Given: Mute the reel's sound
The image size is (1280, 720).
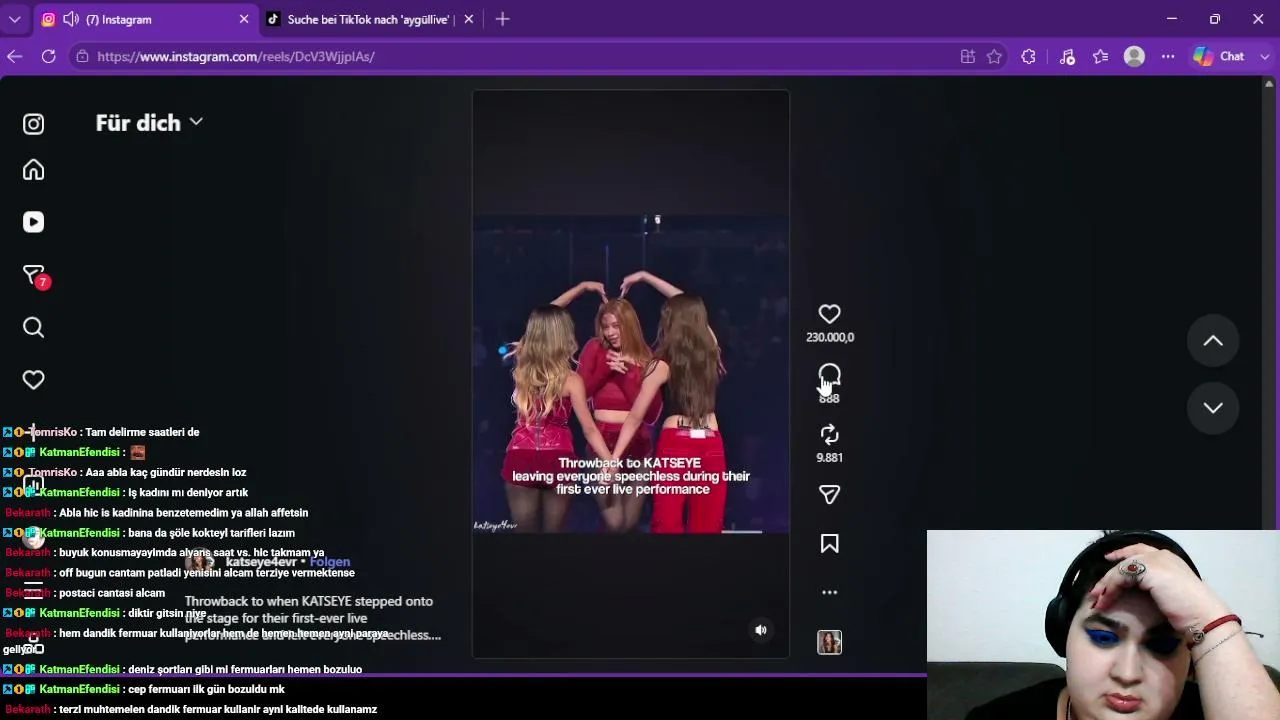Looking at the screenshot, I should (x=761, y=630).
